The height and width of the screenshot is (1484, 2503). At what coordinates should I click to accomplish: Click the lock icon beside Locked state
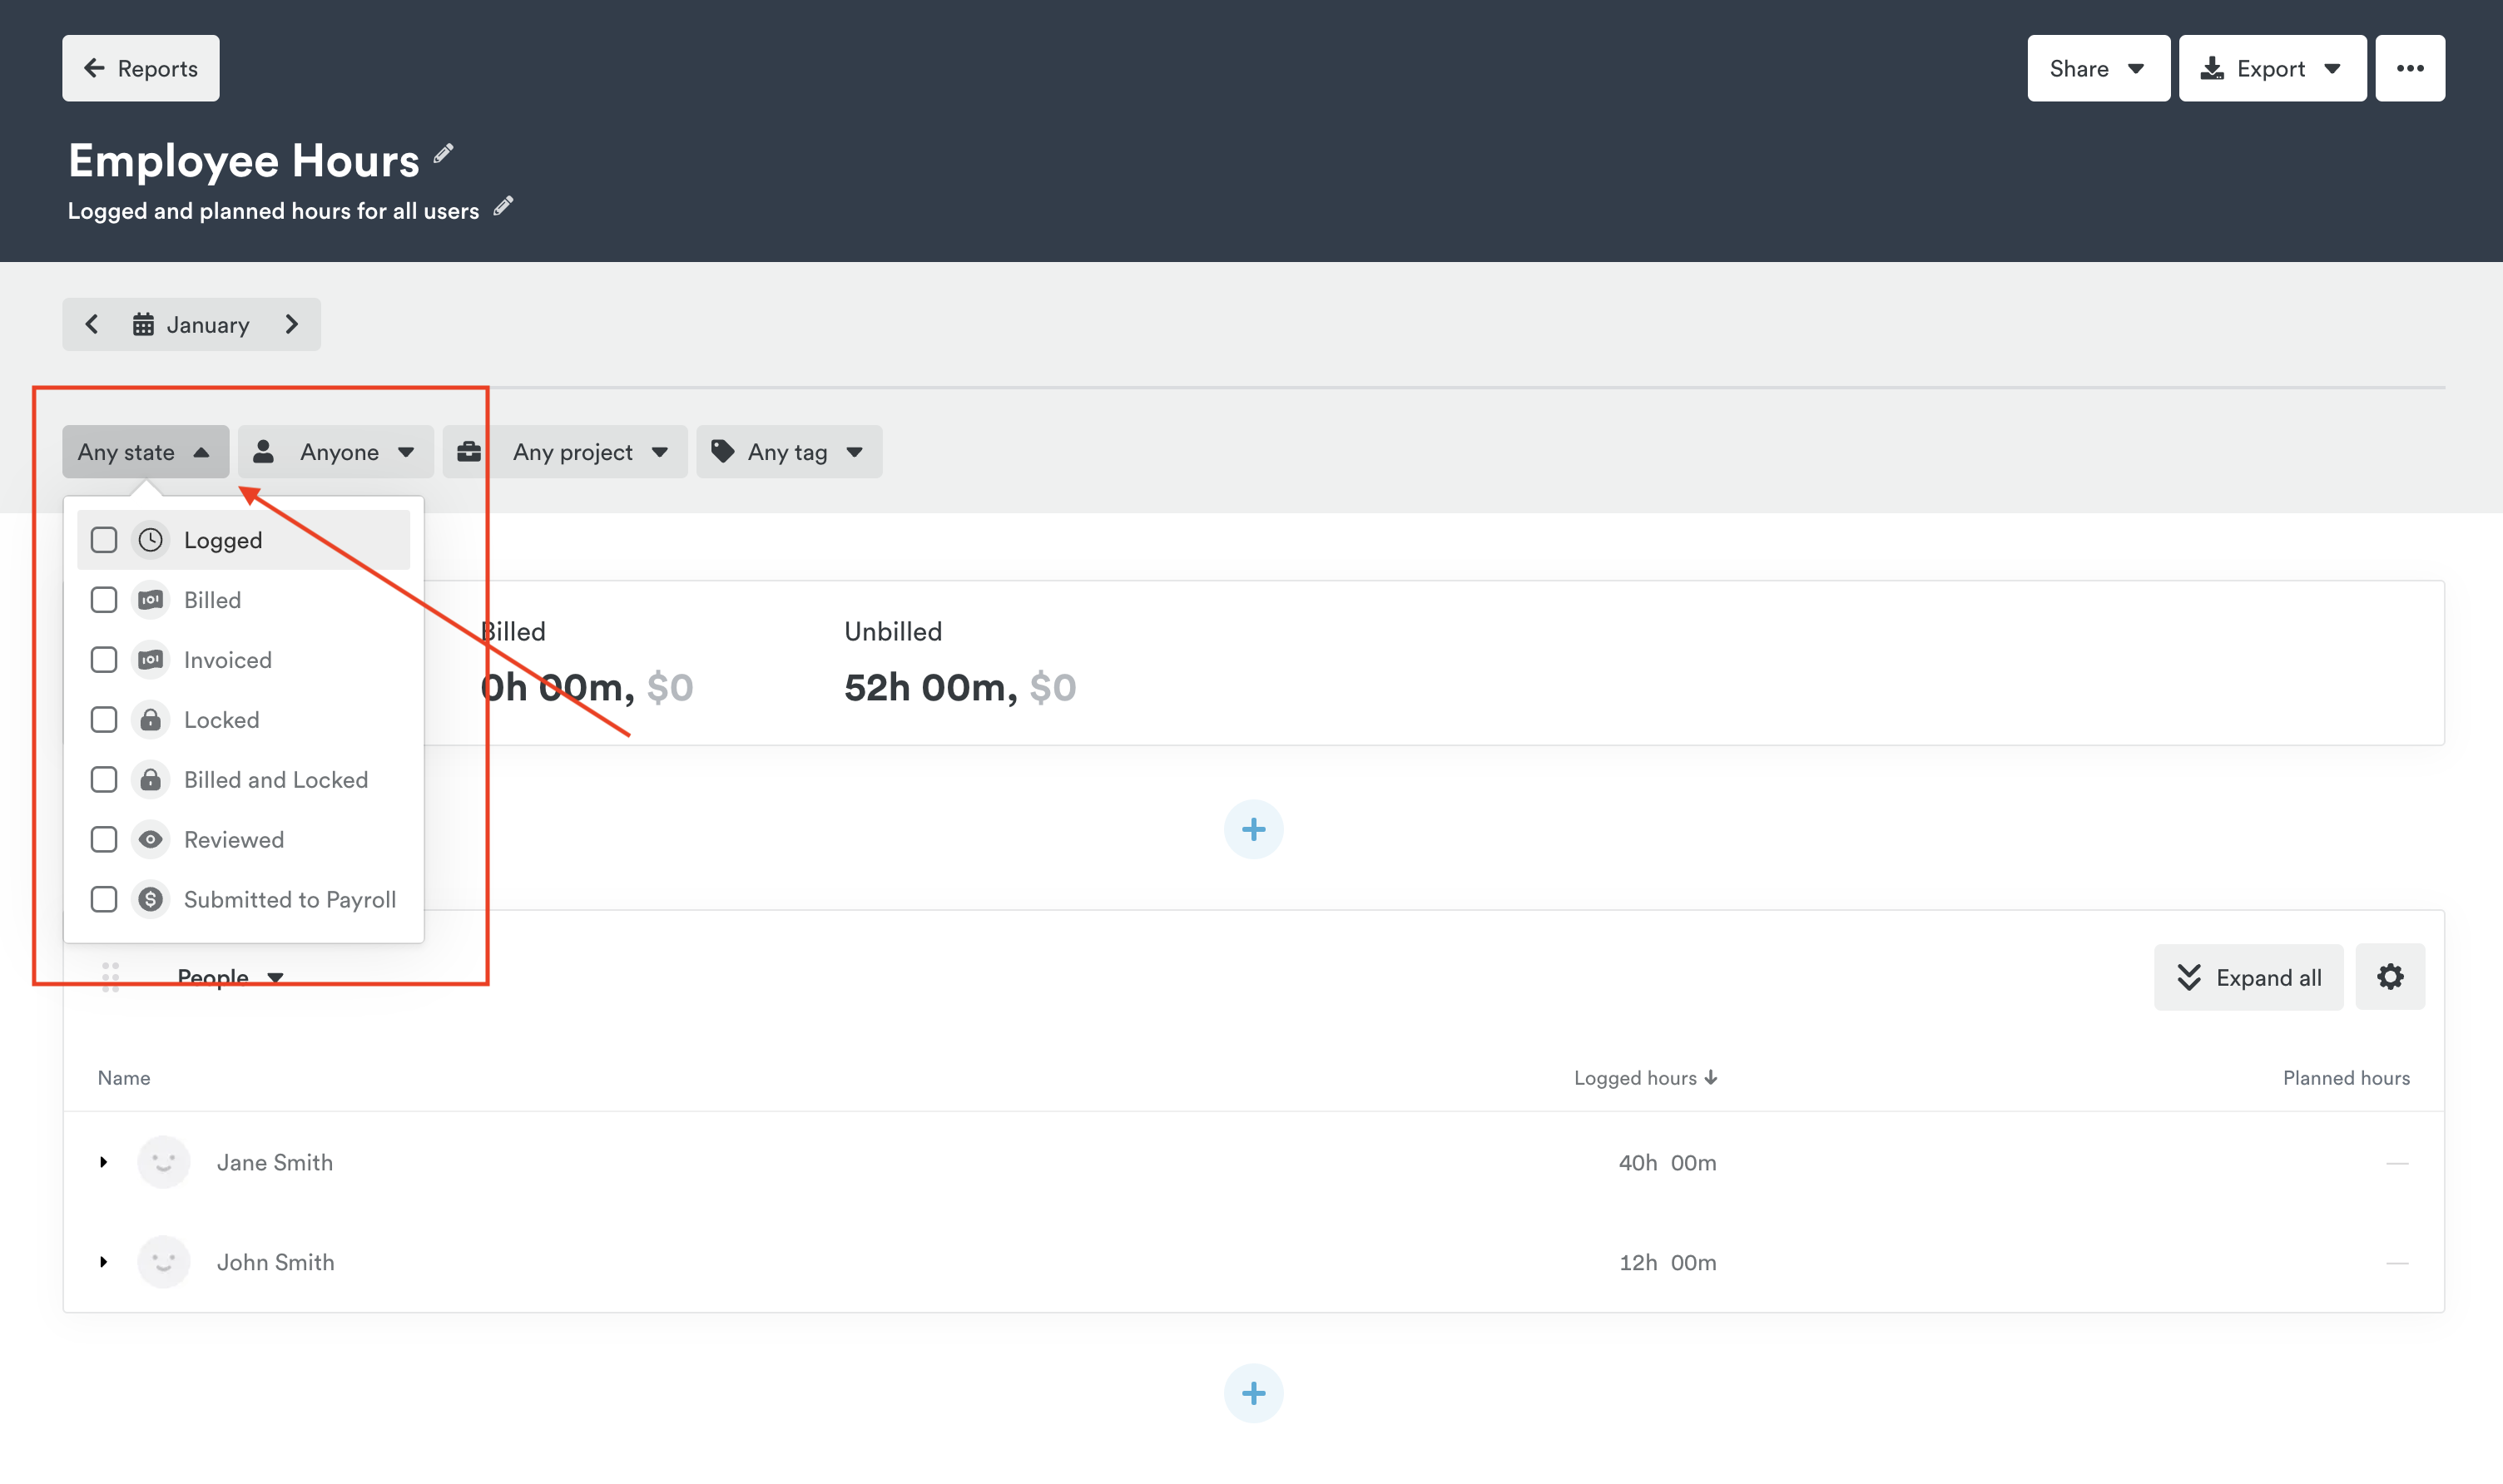click(151, 719)
